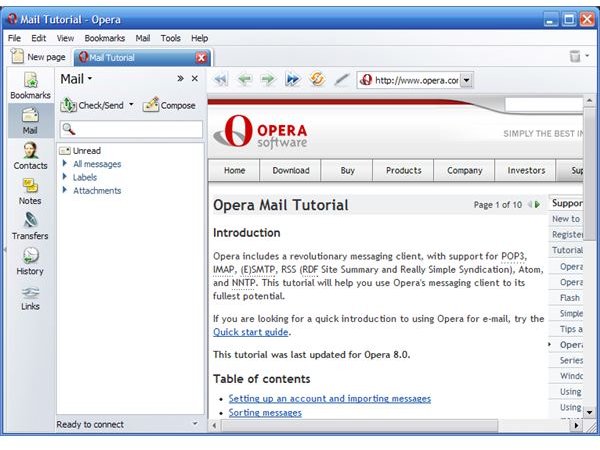The width and height of the screenshot is (600, 450).
Task: Expand the All messages tree item
Action: 65,163
